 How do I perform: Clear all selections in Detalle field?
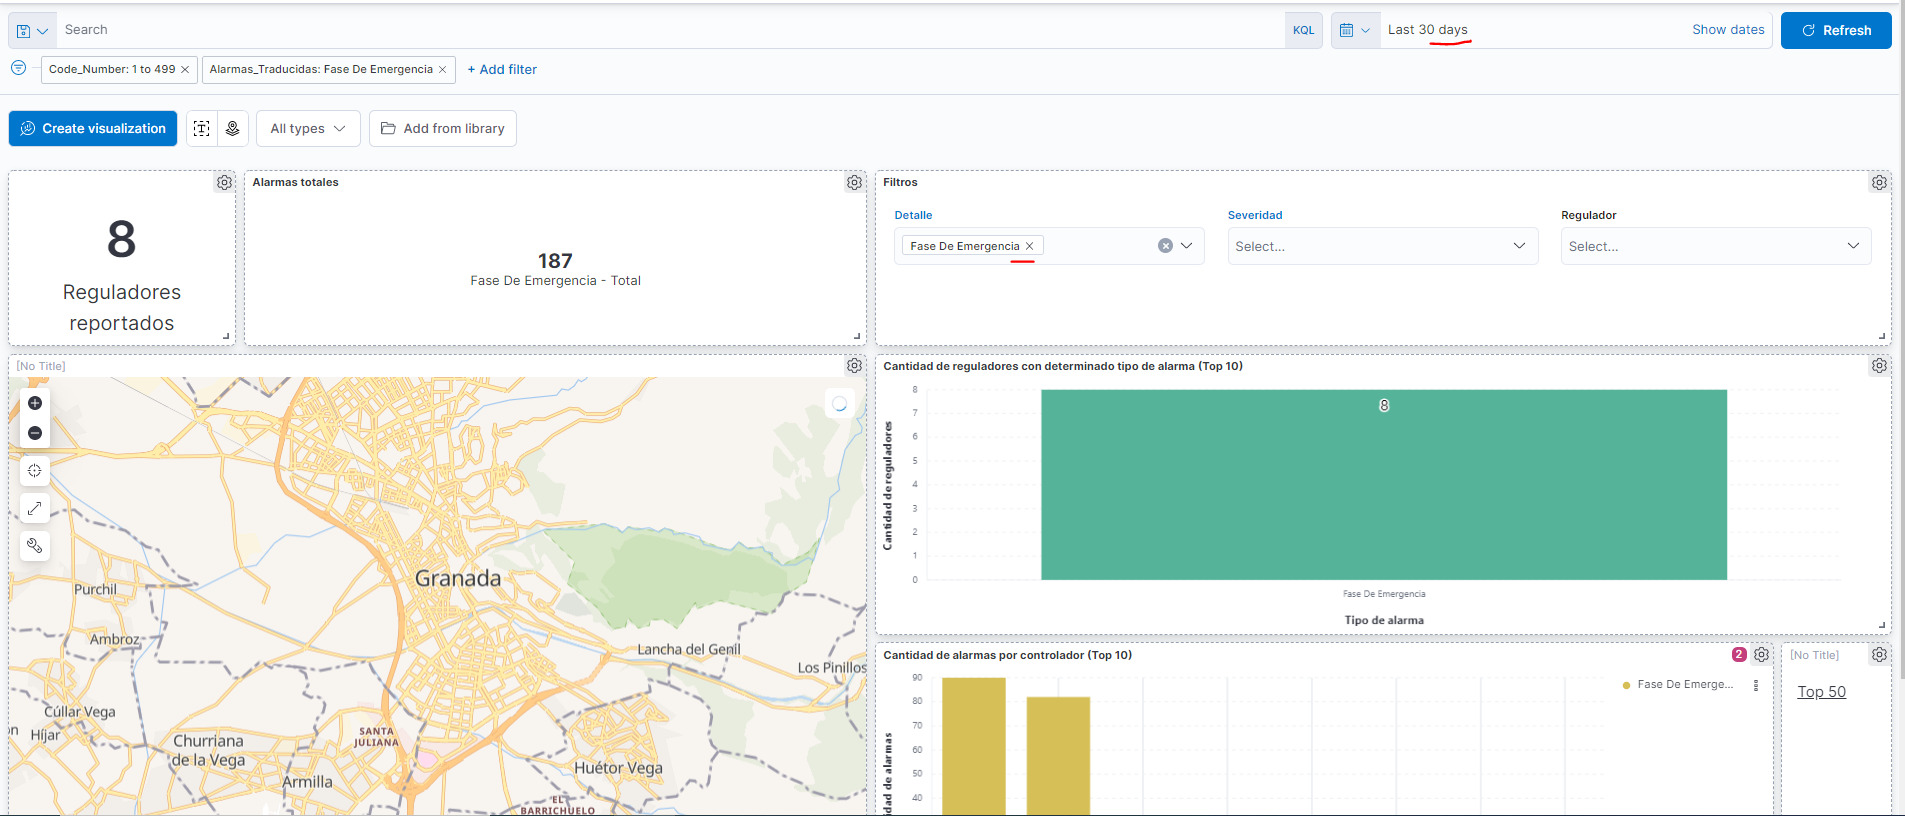click(1165, 246)
